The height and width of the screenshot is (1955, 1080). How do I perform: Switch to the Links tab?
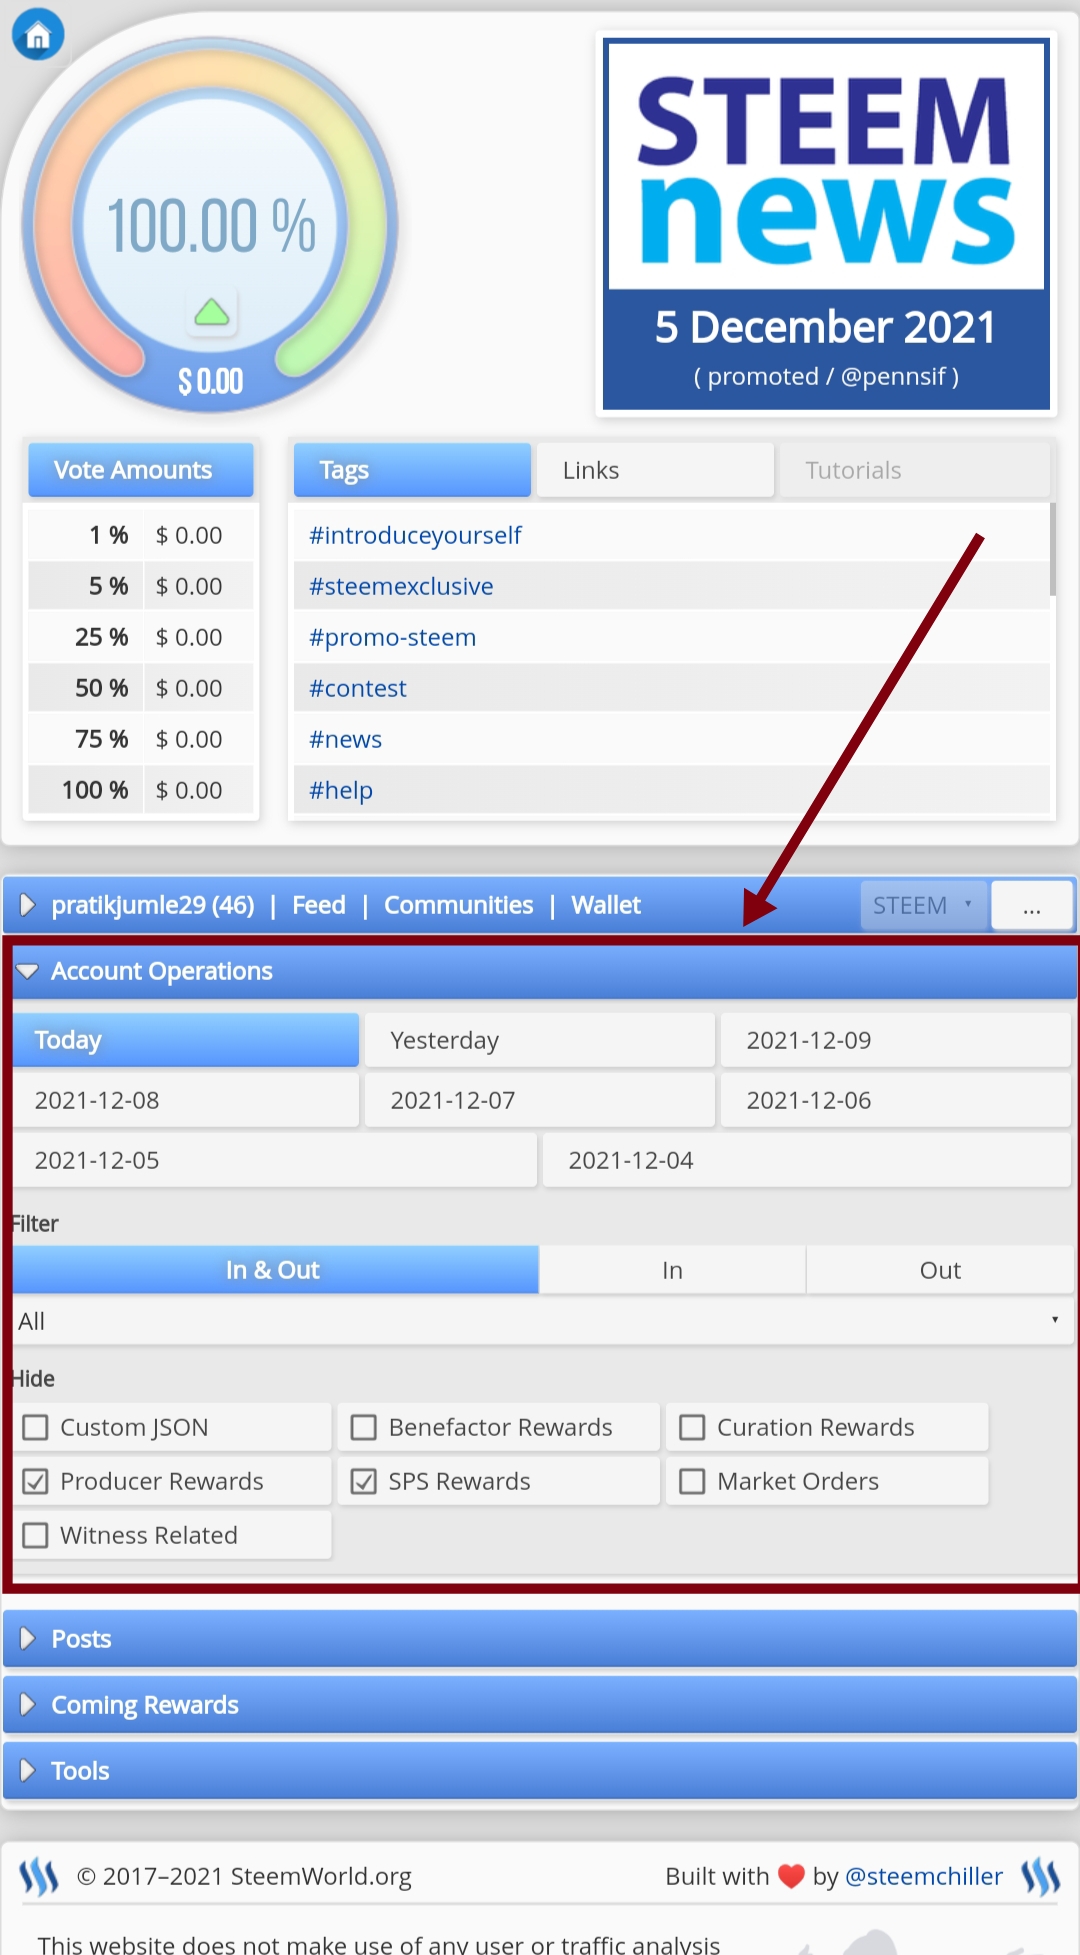[655, 470]
